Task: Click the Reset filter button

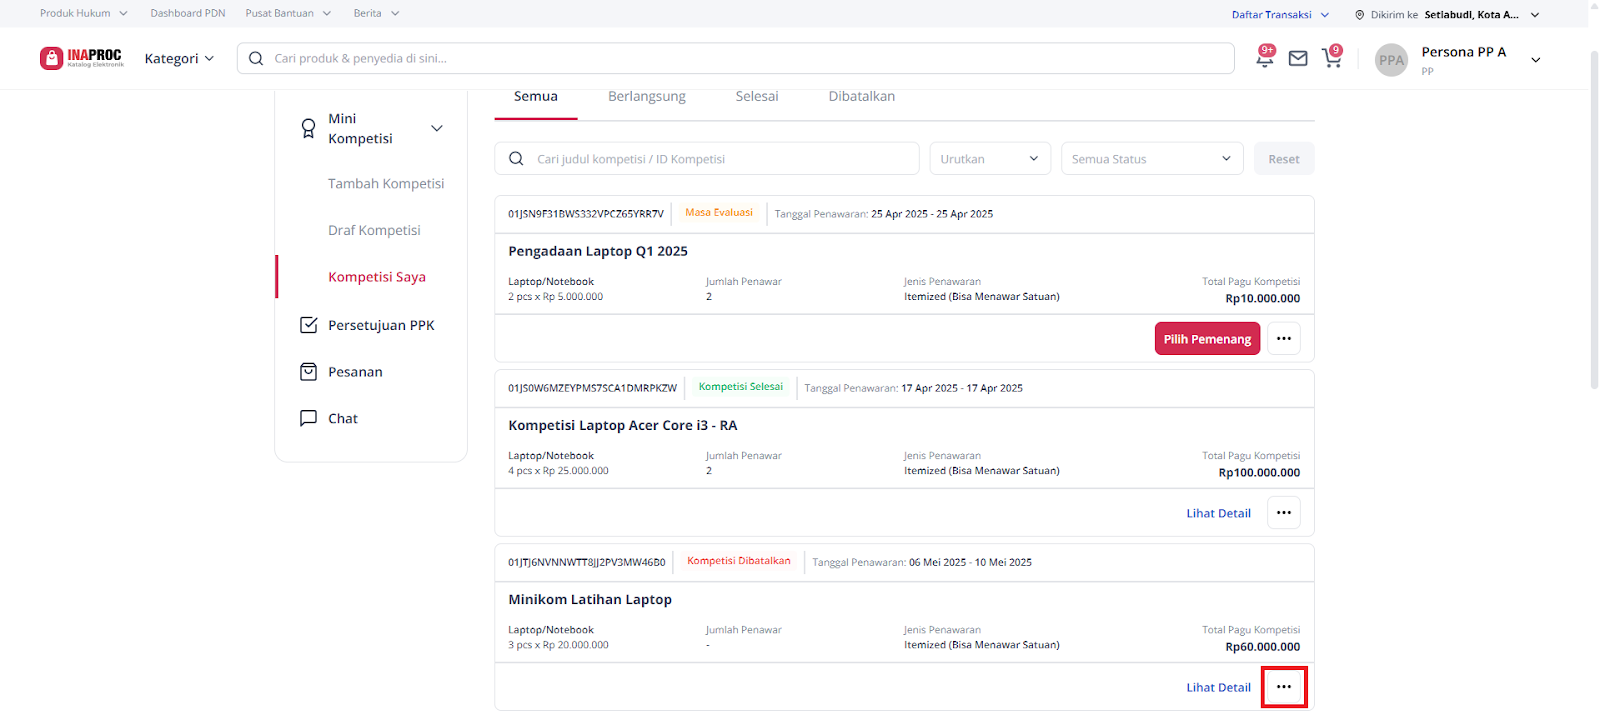Action: [1283, 159]
